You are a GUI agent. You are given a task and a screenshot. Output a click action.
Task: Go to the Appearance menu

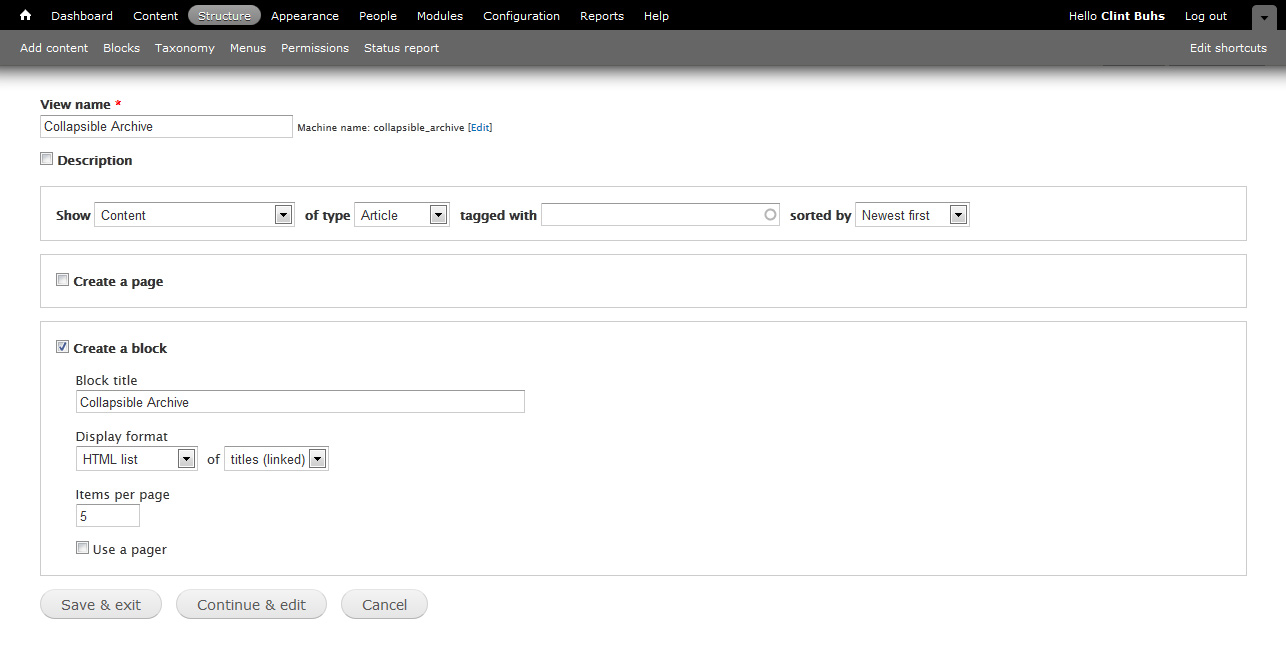click(305, 16)
